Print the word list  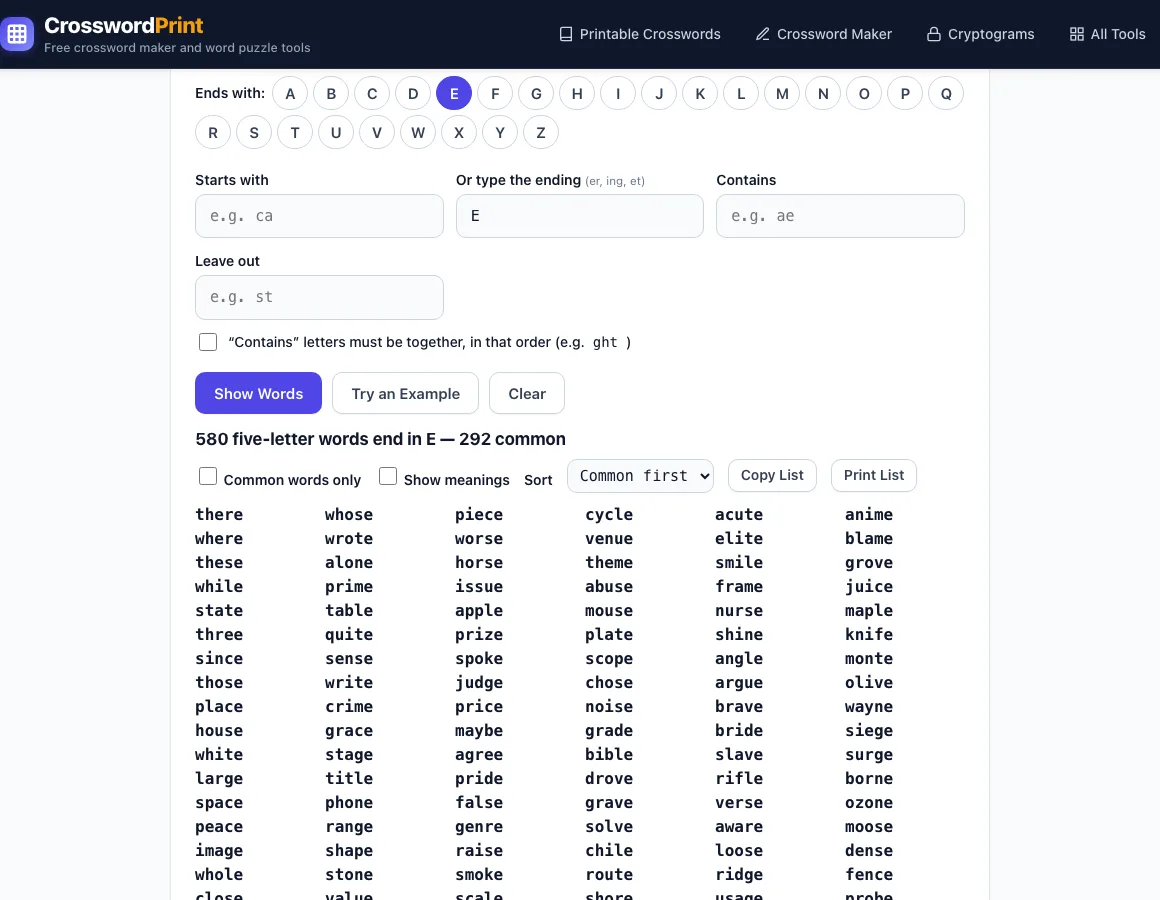(x=874, y=476)
